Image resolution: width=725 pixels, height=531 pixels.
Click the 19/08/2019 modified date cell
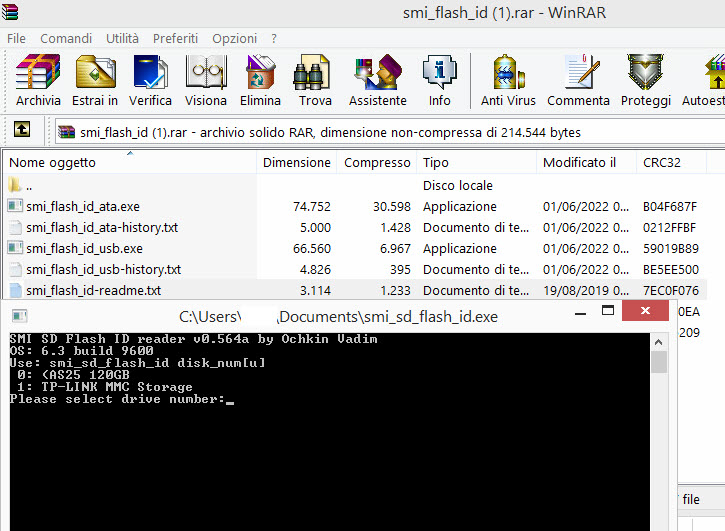click(x=586, y=290)
